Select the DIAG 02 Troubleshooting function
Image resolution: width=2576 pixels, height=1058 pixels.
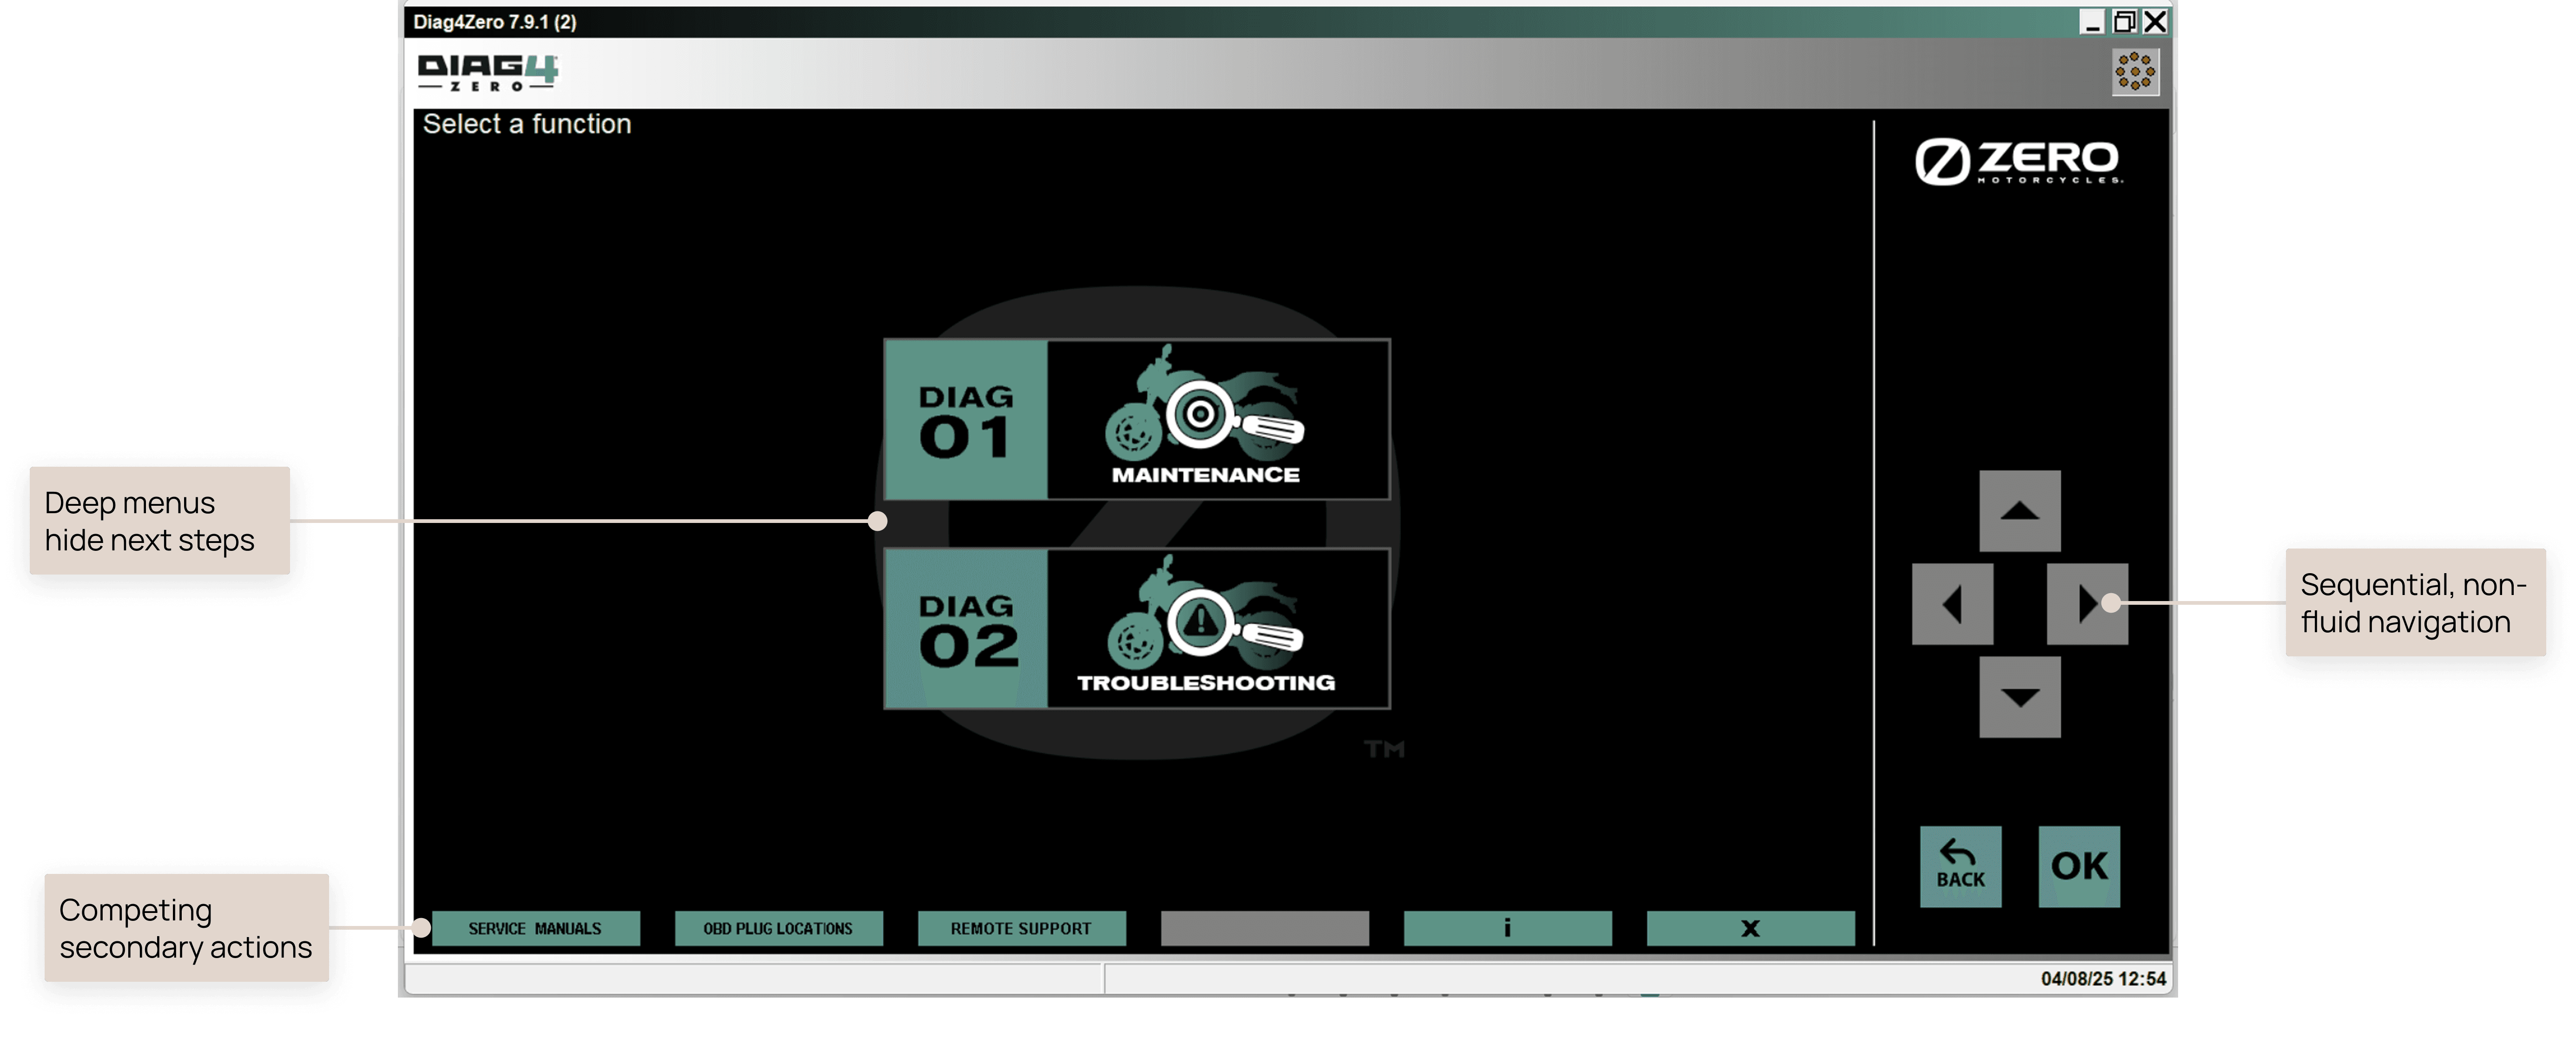[x=1137, y=628]
